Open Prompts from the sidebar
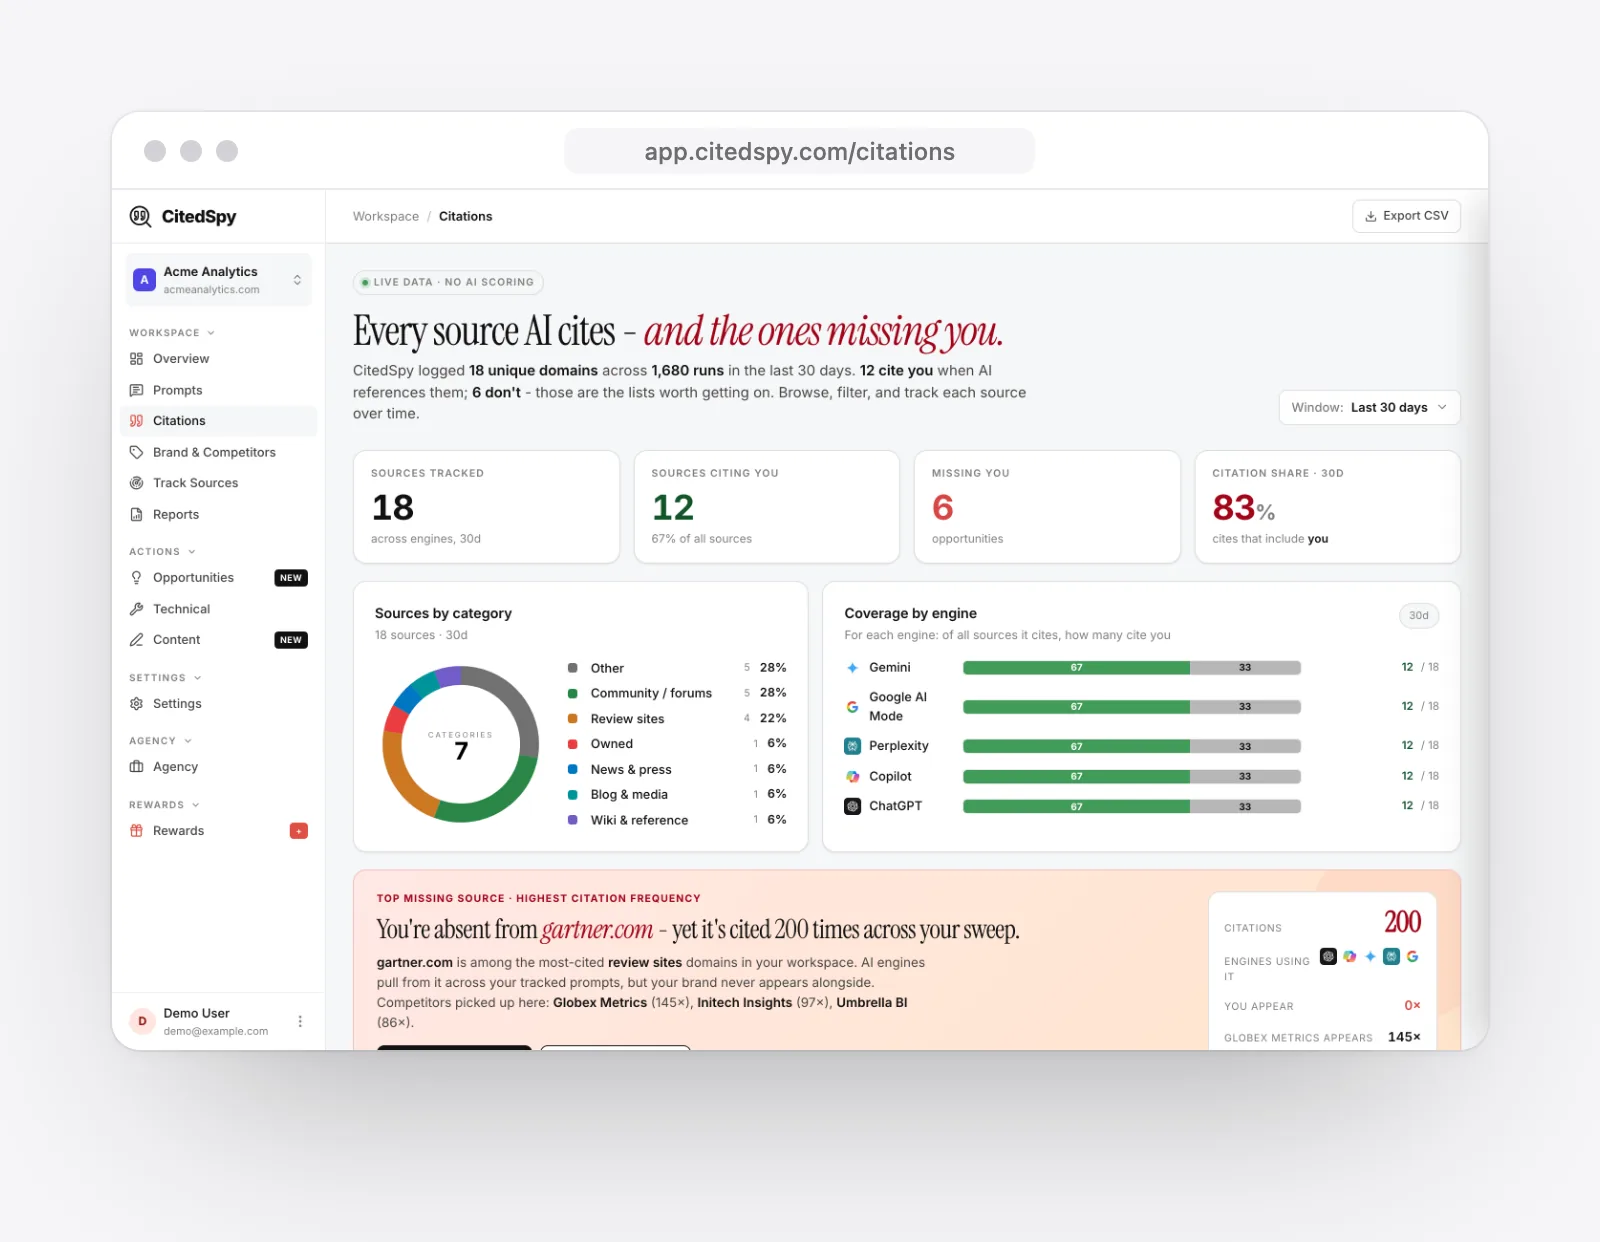1600x1242 pixels. pos(219,390)
